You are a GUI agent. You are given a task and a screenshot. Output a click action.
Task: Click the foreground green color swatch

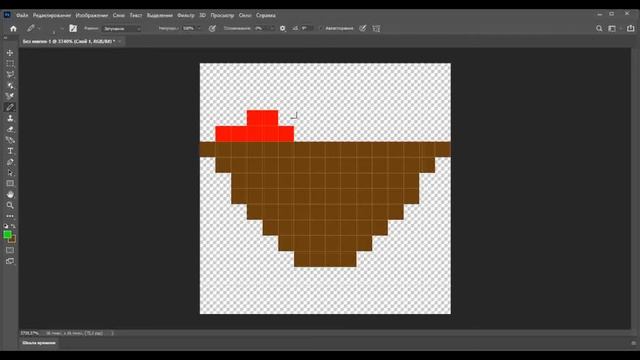(x=7, y=235)
